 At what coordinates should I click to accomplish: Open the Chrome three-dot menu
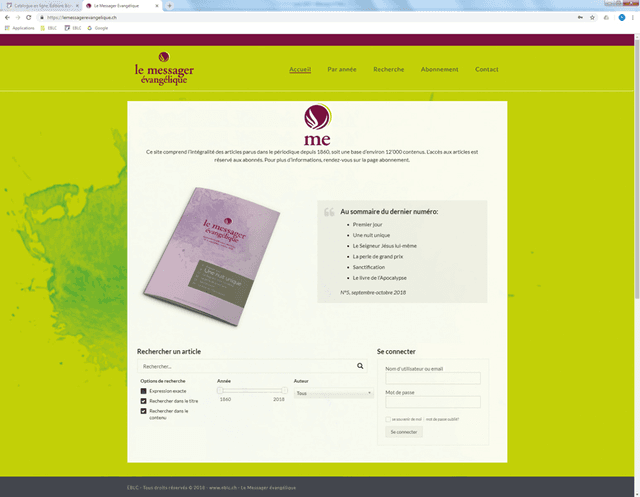tap(633, 18)
